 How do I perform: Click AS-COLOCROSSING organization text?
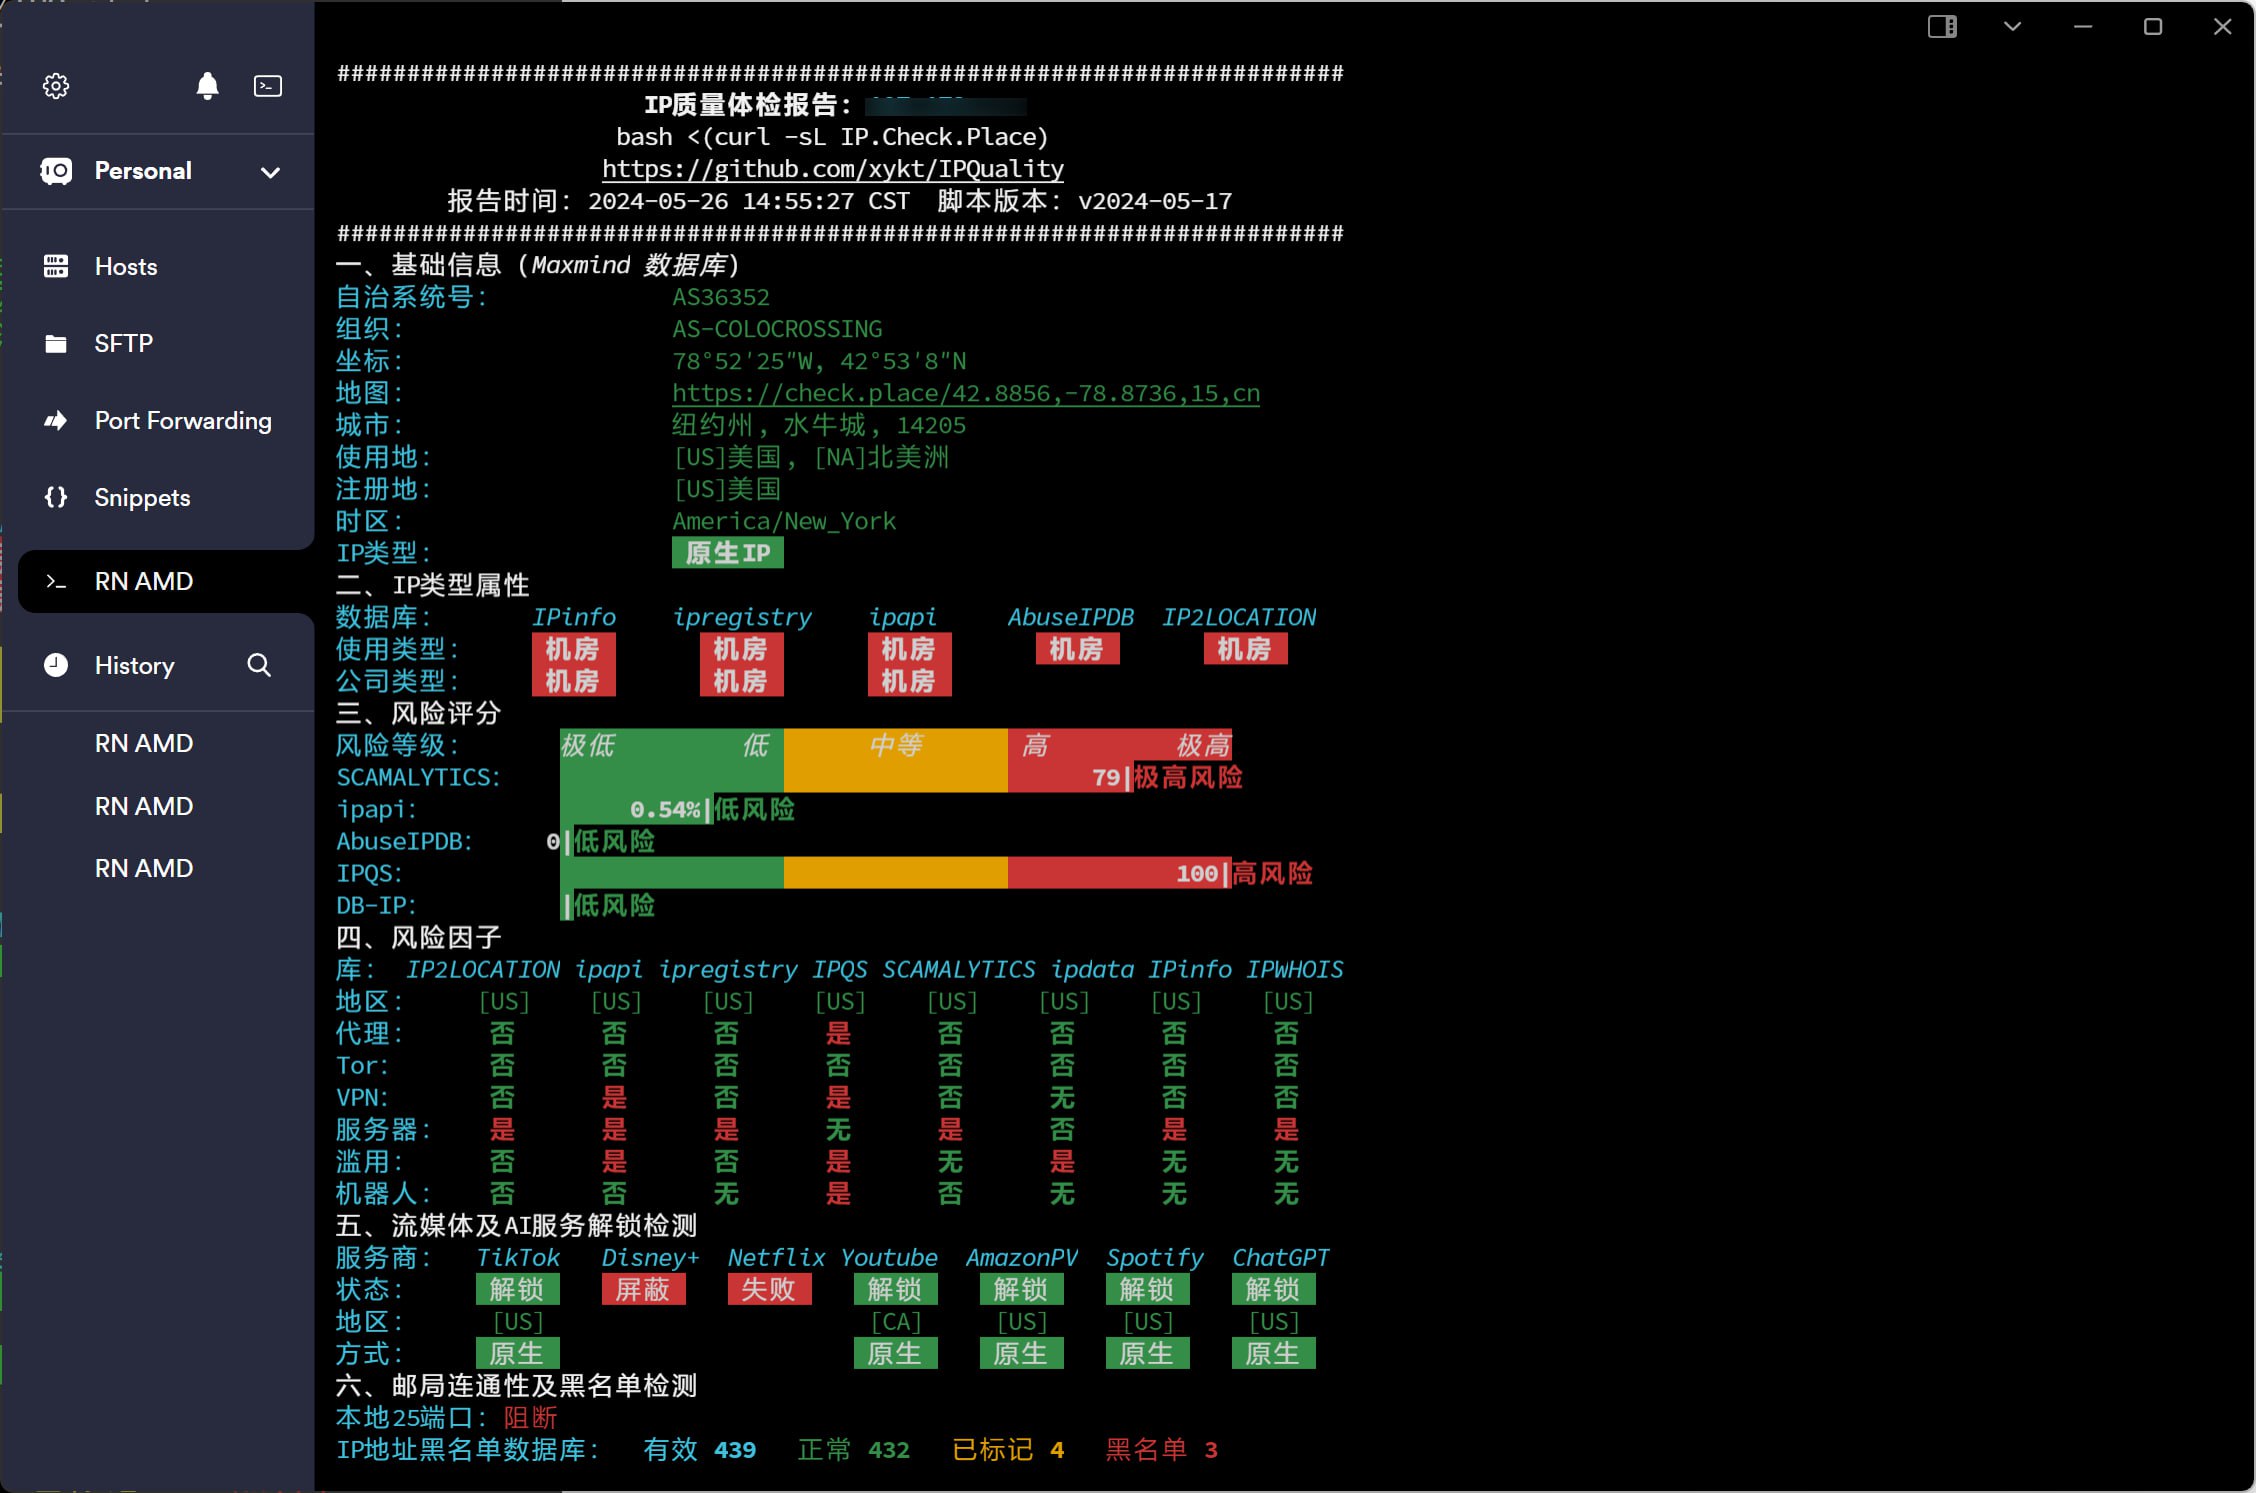tap(777, 329)
